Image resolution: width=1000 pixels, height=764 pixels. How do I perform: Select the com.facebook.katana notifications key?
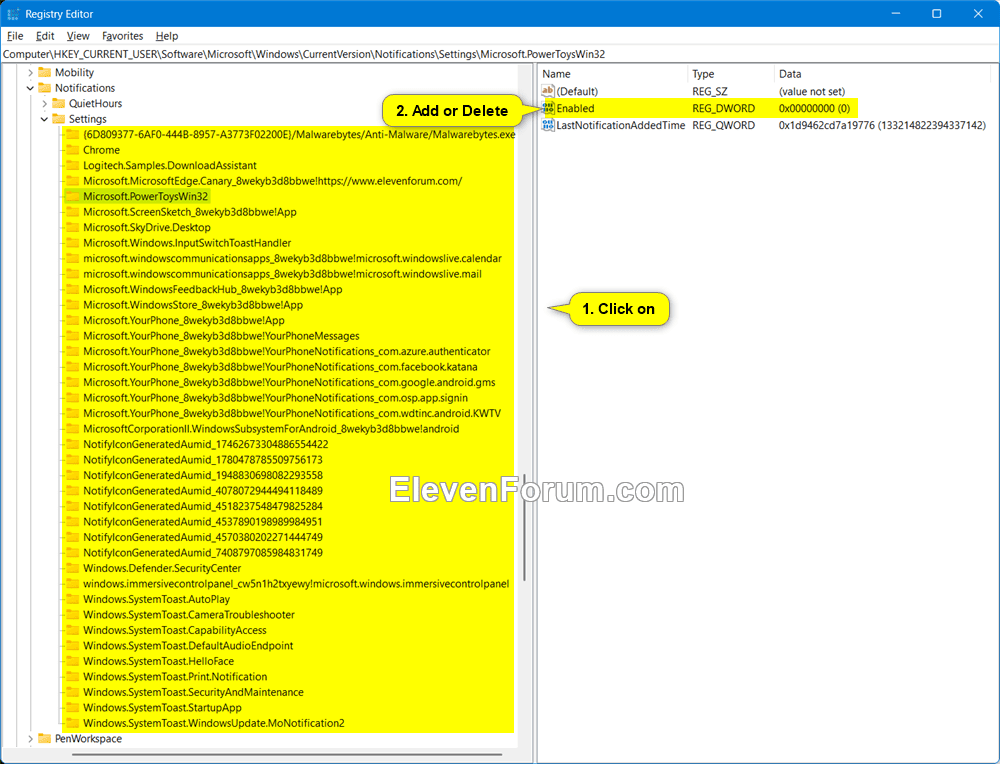coord(280,367)
